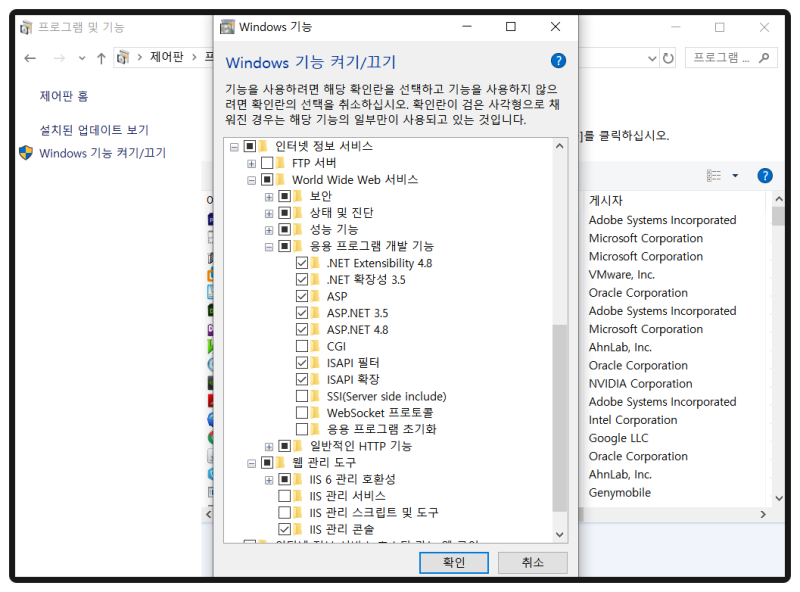
Task: Click the folder icon next to CGI
Action: (x=315, y=346)
